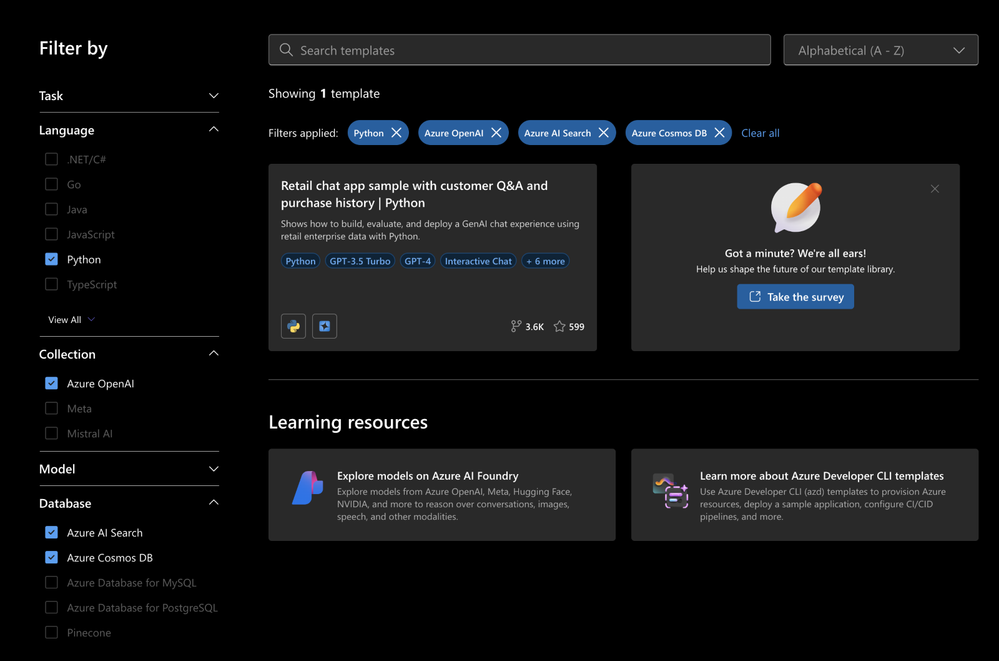Click the star icon showing 599

(559, 326)
